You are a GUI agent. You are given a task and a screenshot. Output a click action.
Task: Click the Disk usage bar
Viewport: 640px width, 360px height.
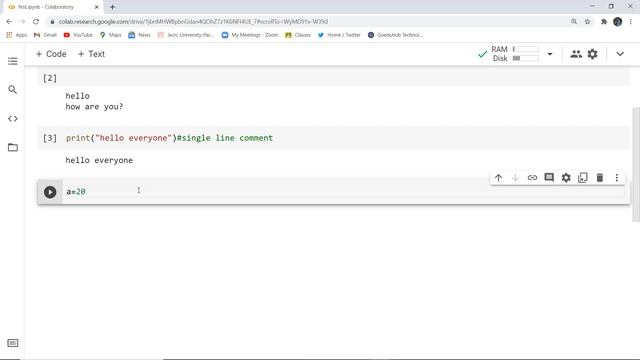tap(525, 58)
